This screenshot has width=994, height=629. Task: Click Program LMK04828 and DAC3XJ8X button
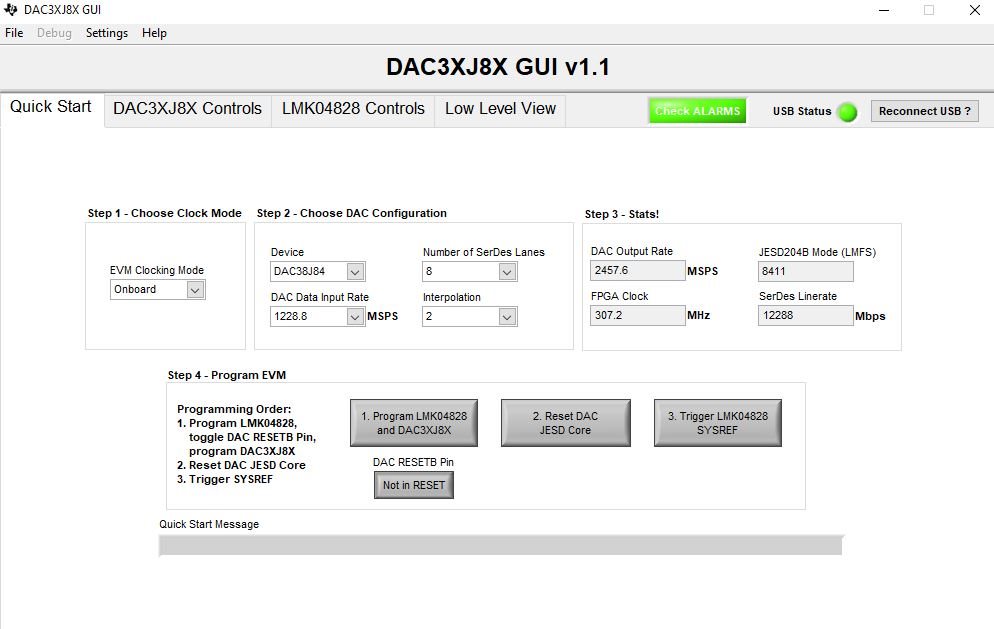point(413,423)
